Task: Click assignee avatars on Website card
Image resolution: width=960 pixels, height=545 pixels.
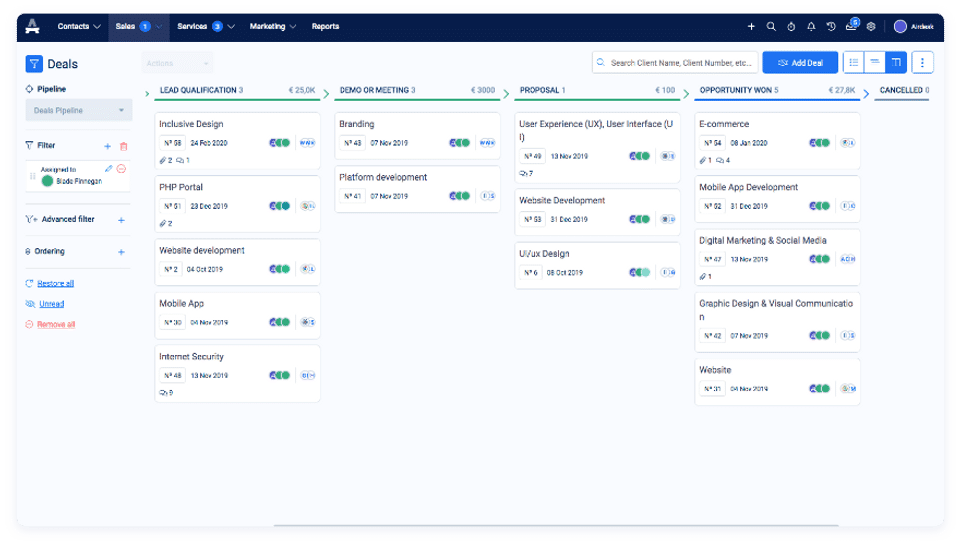Action: [819, 388]
